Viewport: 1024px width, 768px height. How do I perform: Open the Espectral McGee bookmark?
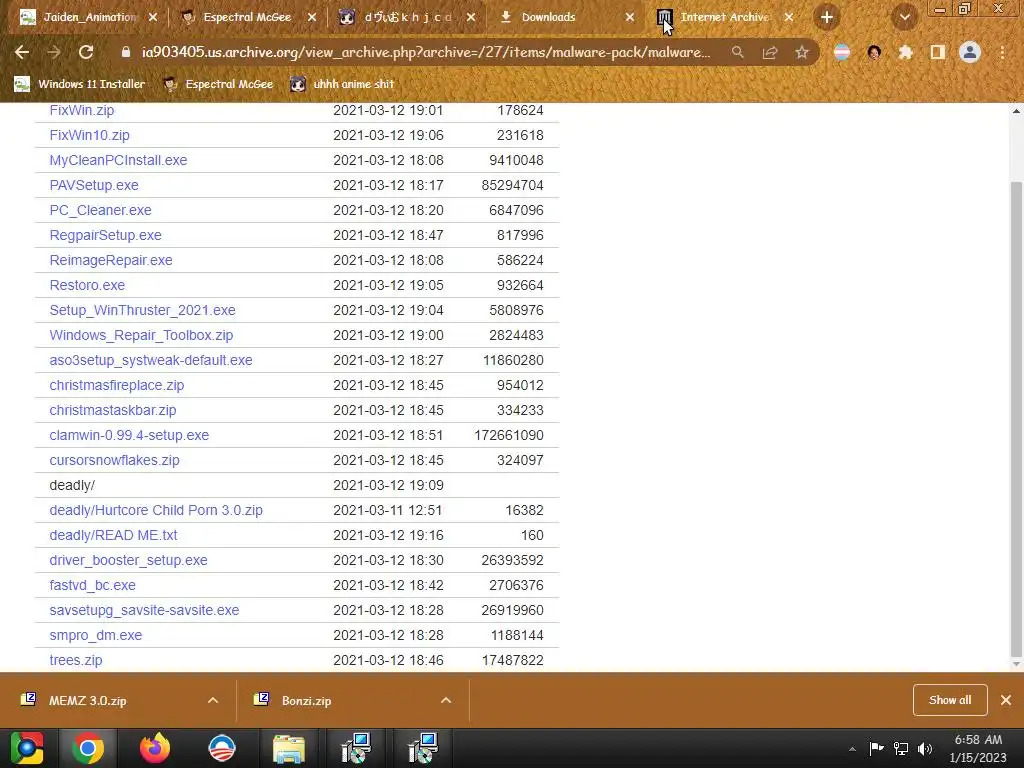pyautogui.click(x=218, y=84)
